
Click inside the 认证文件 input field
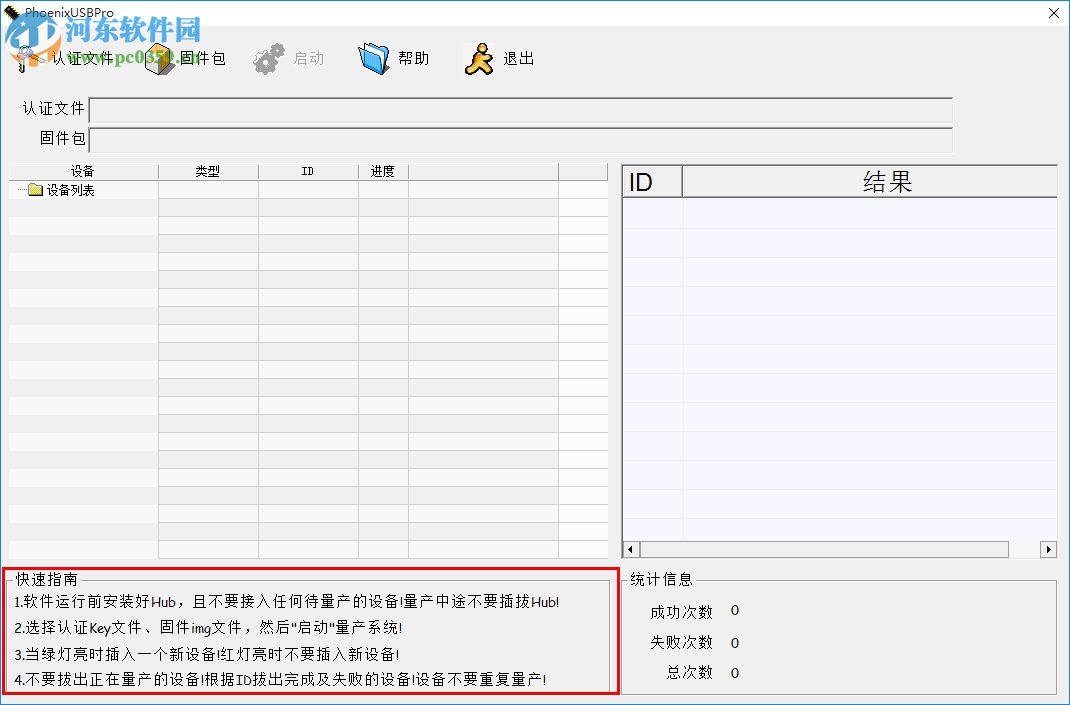tap(520, 111)
